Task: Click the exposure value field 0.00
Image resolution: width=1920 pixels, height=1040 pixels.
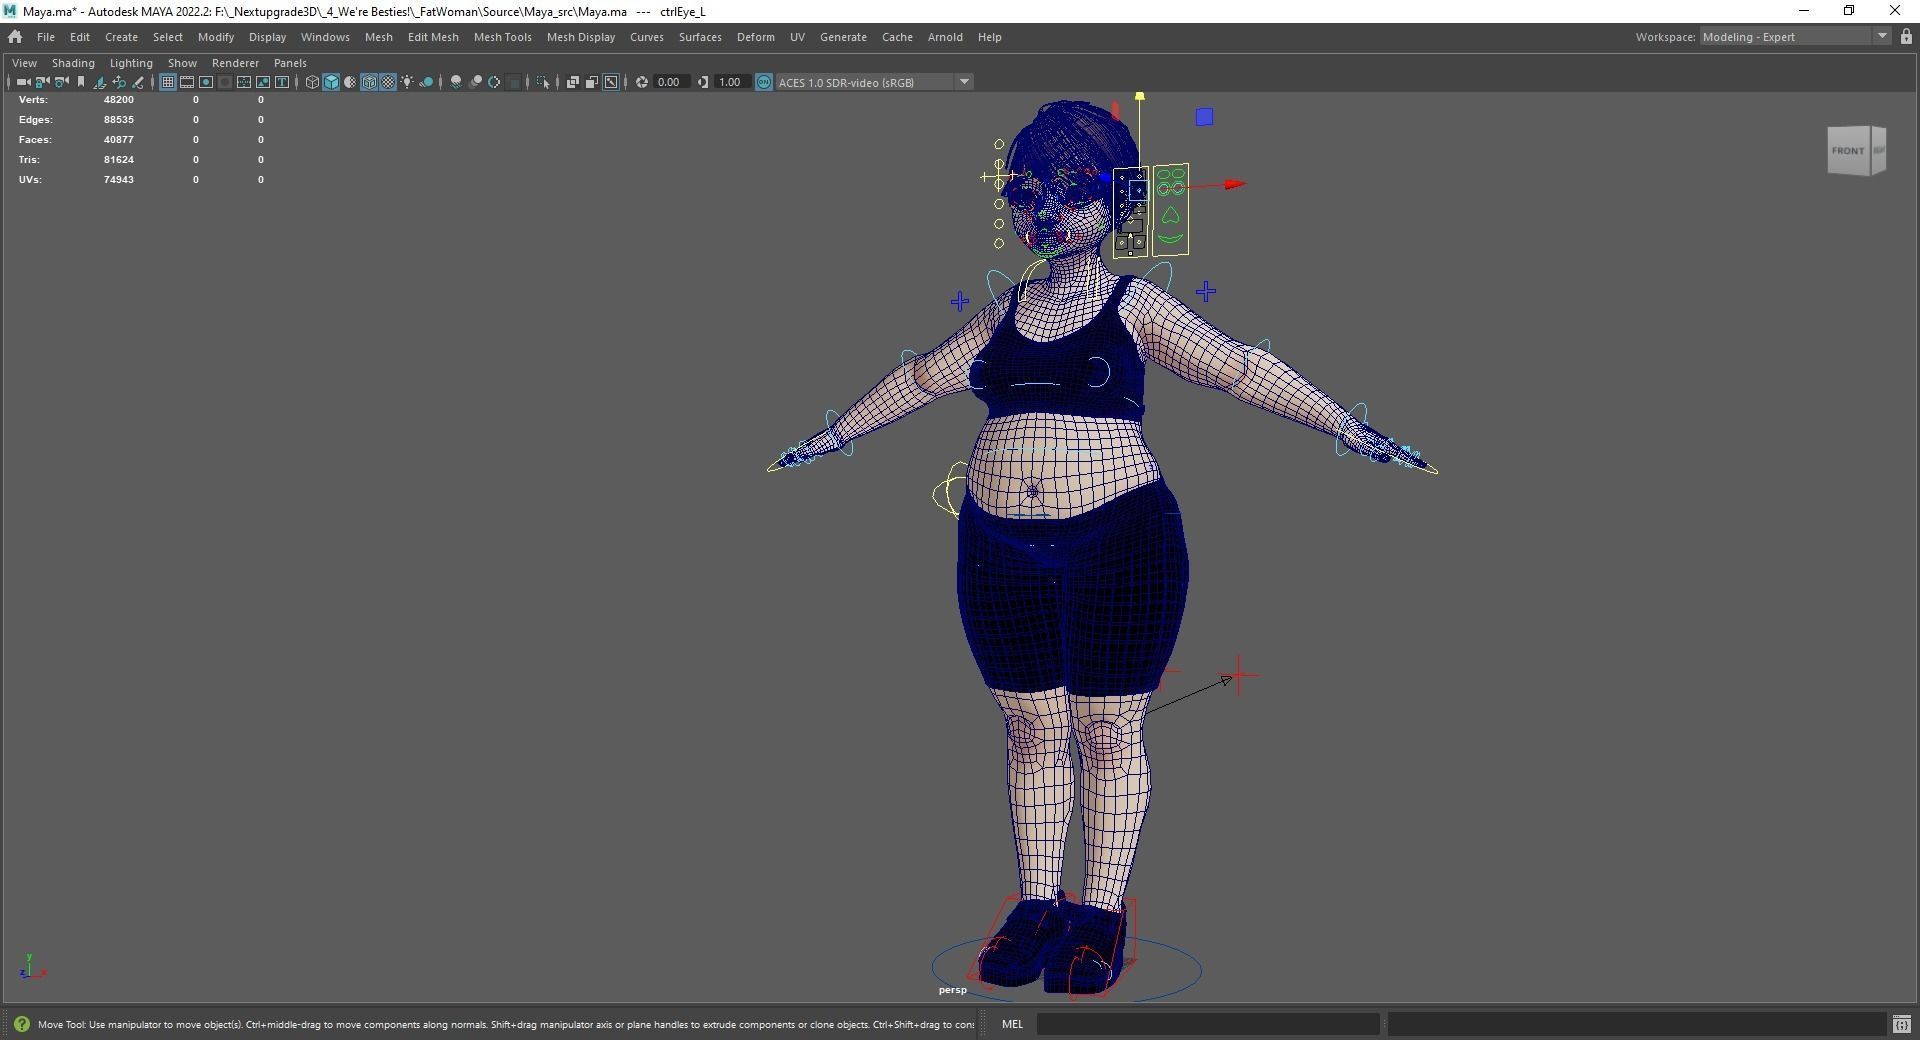Action: click(670, 82)
